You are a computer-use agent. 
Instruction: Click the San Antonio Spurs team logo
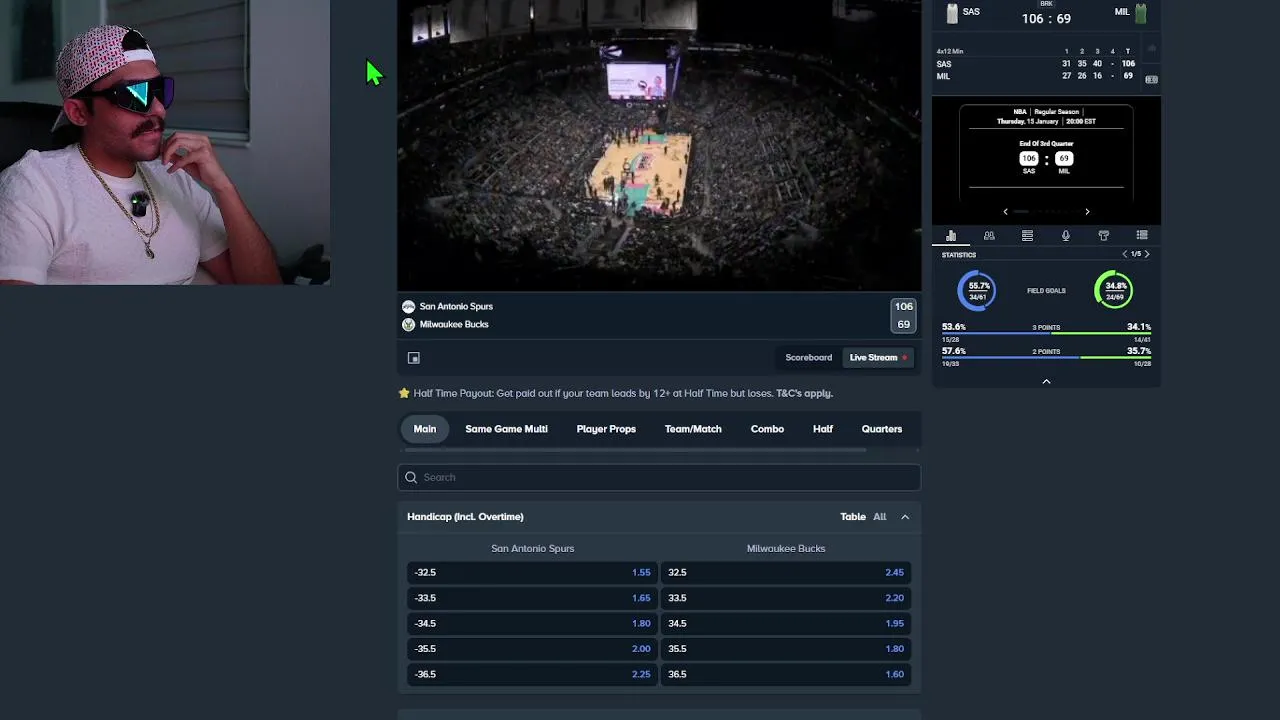(408, 307)
